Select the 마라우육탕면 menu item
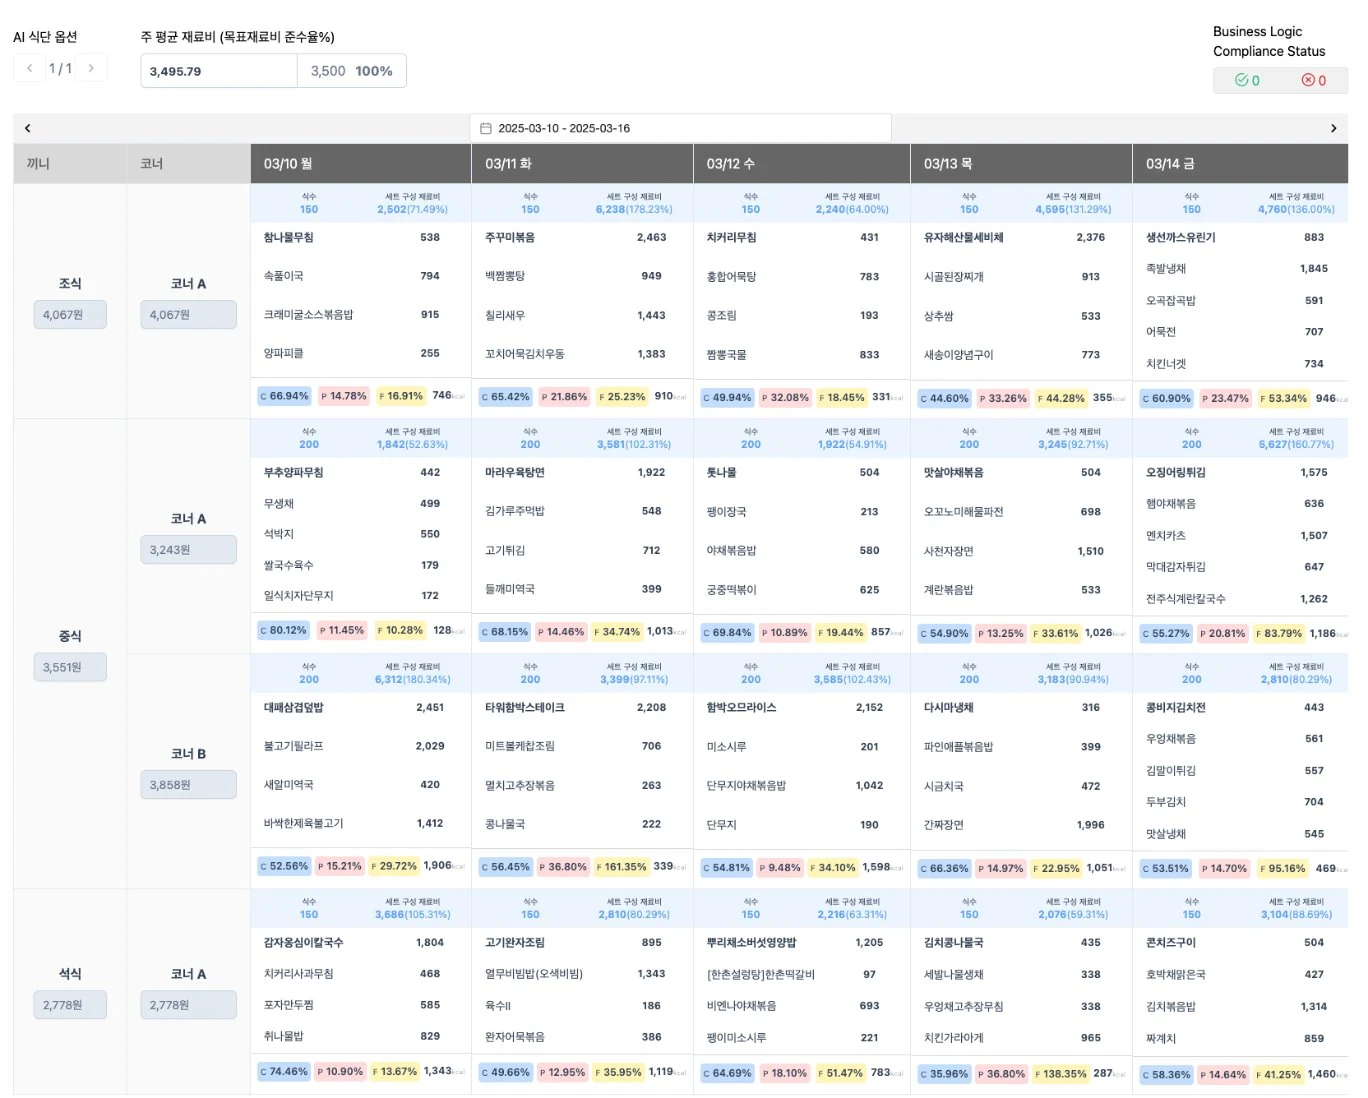The height and width of the screenshot is (1098, 1368). tap(515, 472)
